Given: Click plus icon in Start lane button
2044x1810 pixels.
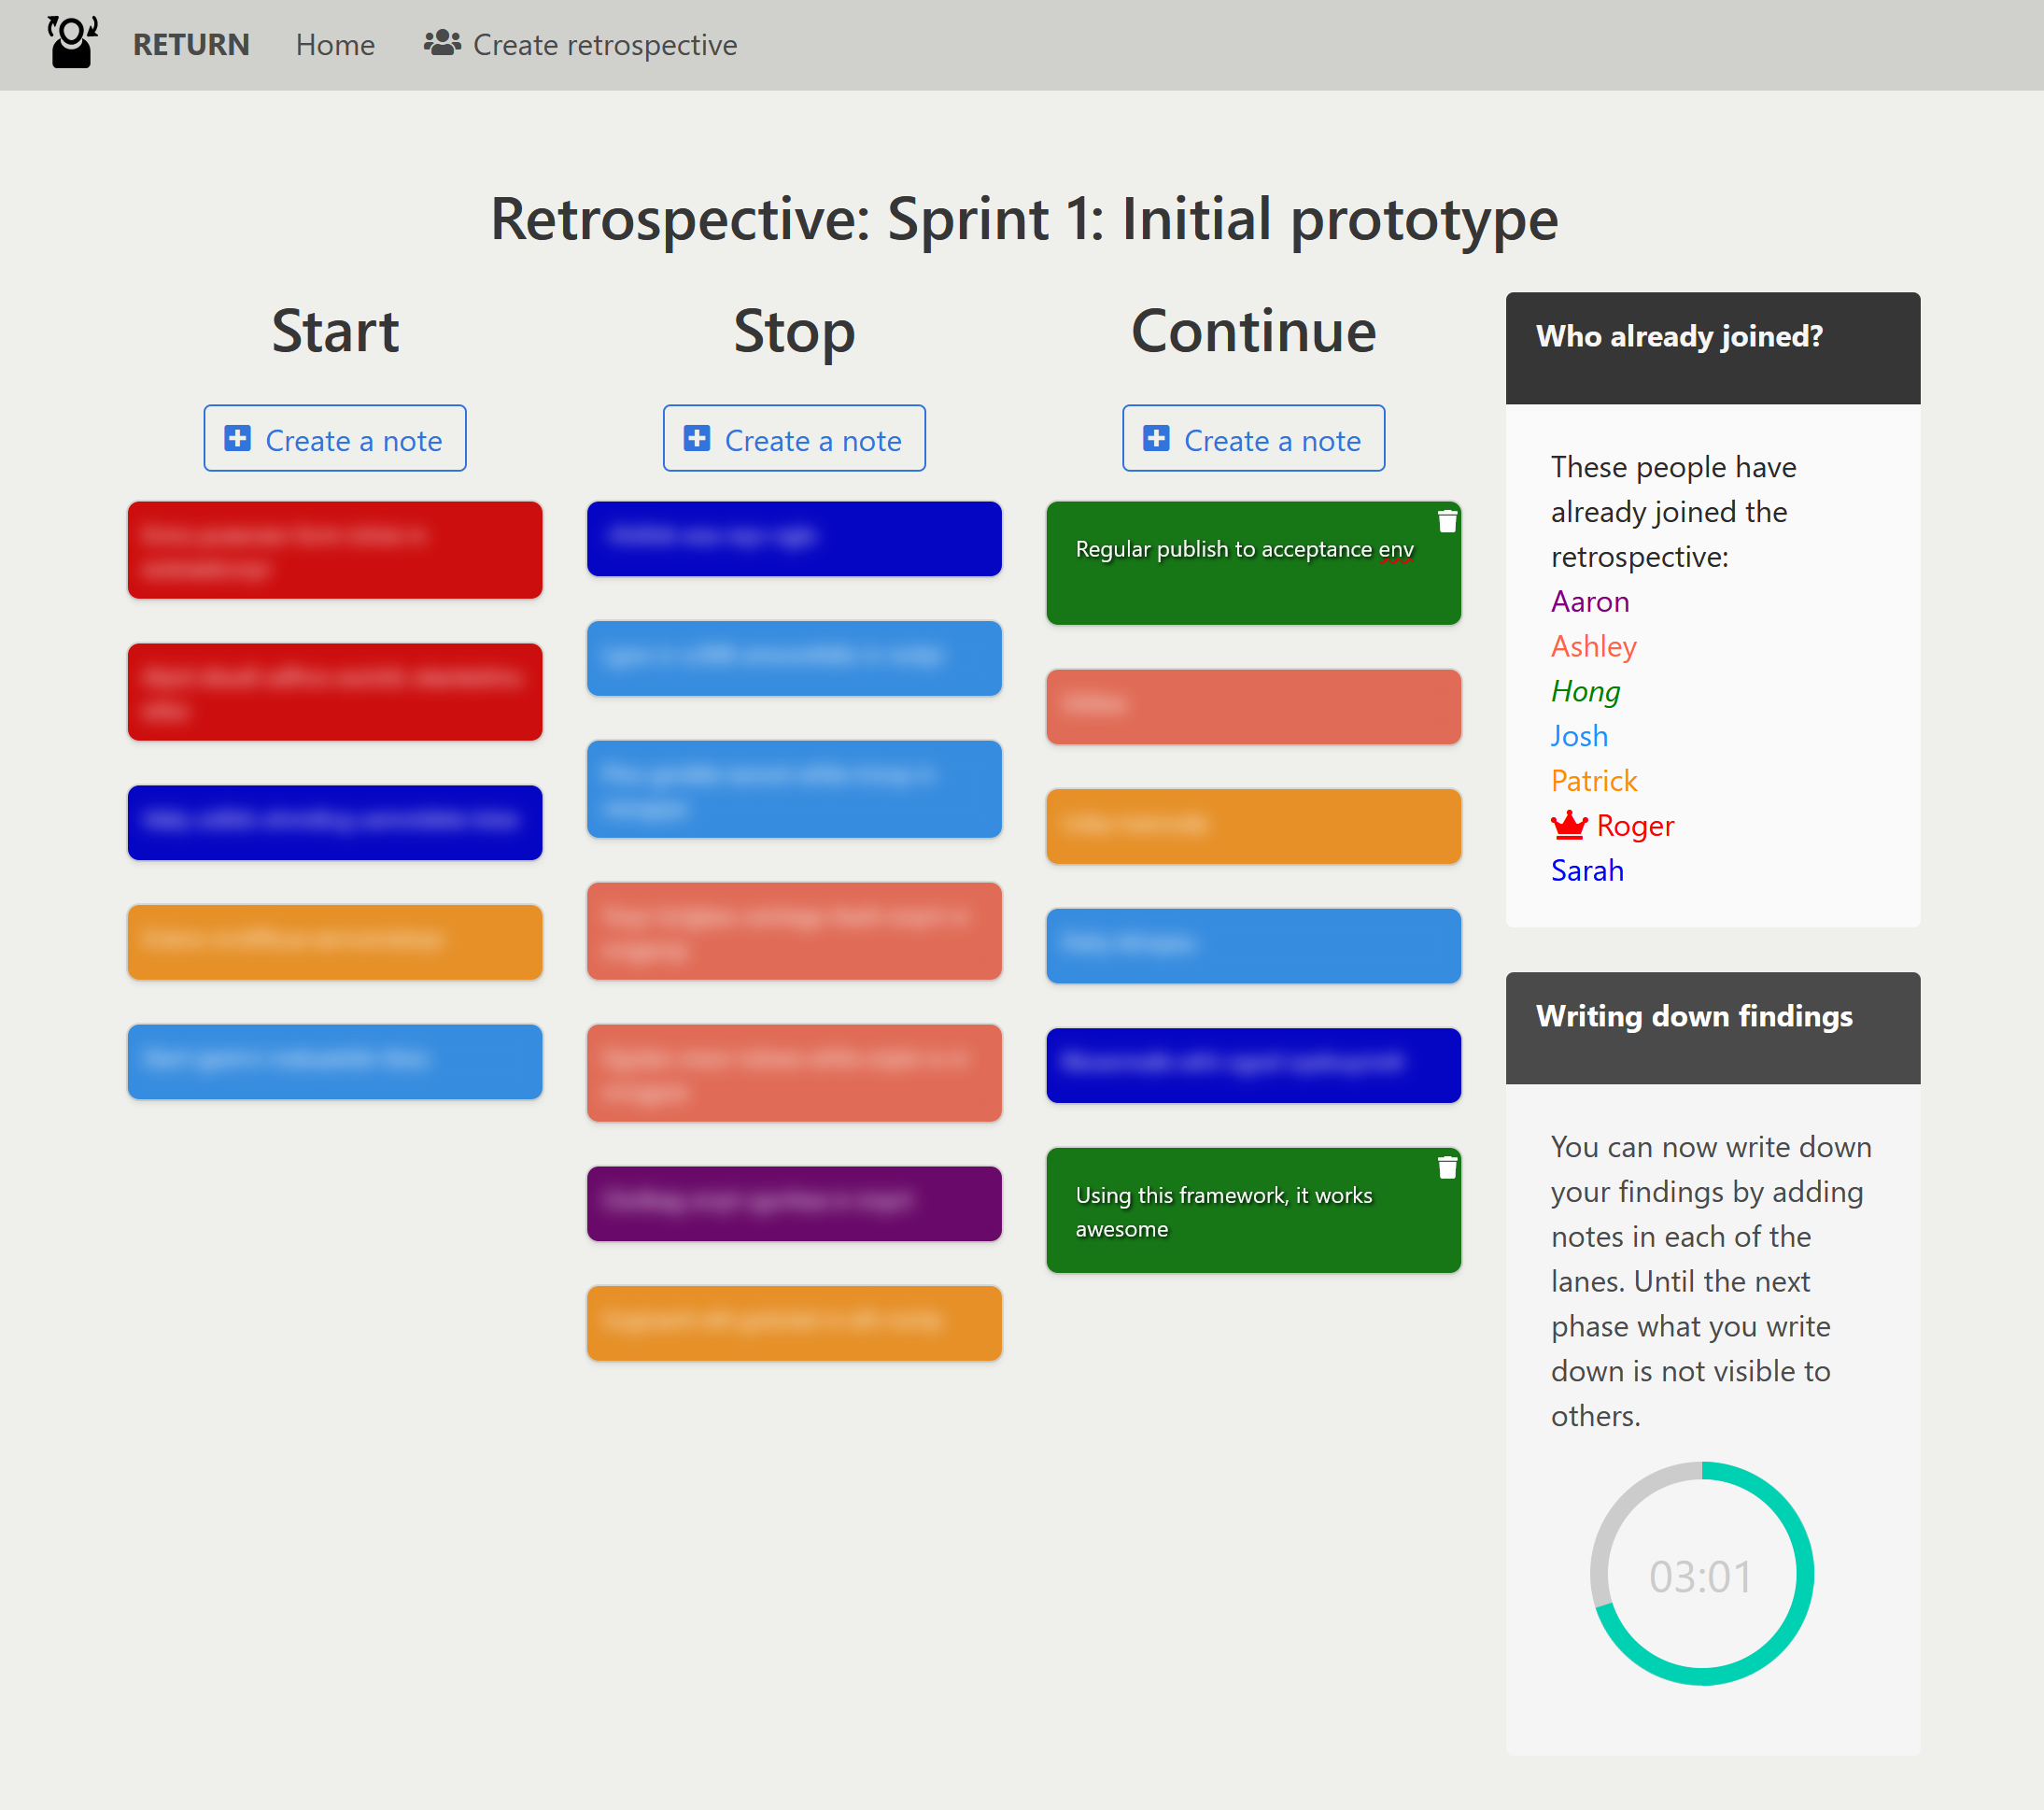Looking at the screenshot, I should (x=237, y=439).
